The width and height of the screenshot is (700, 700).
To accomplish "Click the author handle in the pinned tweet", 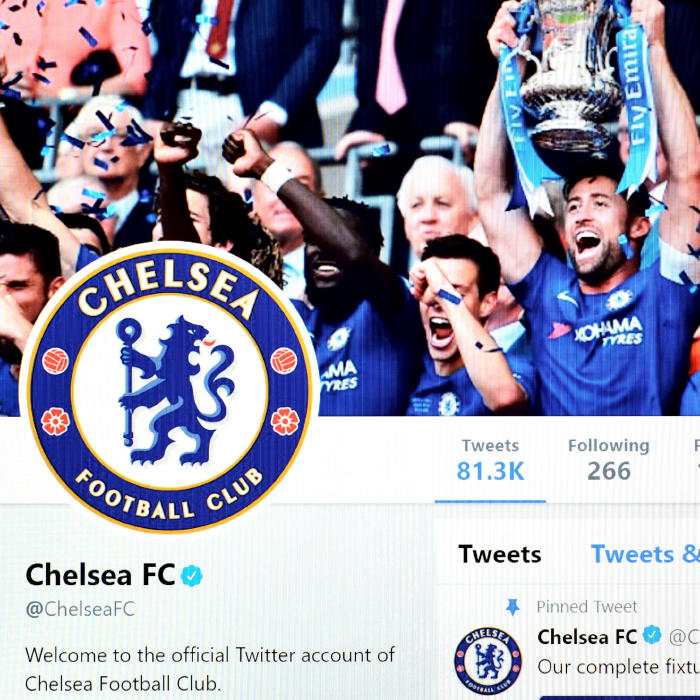I will click(684, 637).
